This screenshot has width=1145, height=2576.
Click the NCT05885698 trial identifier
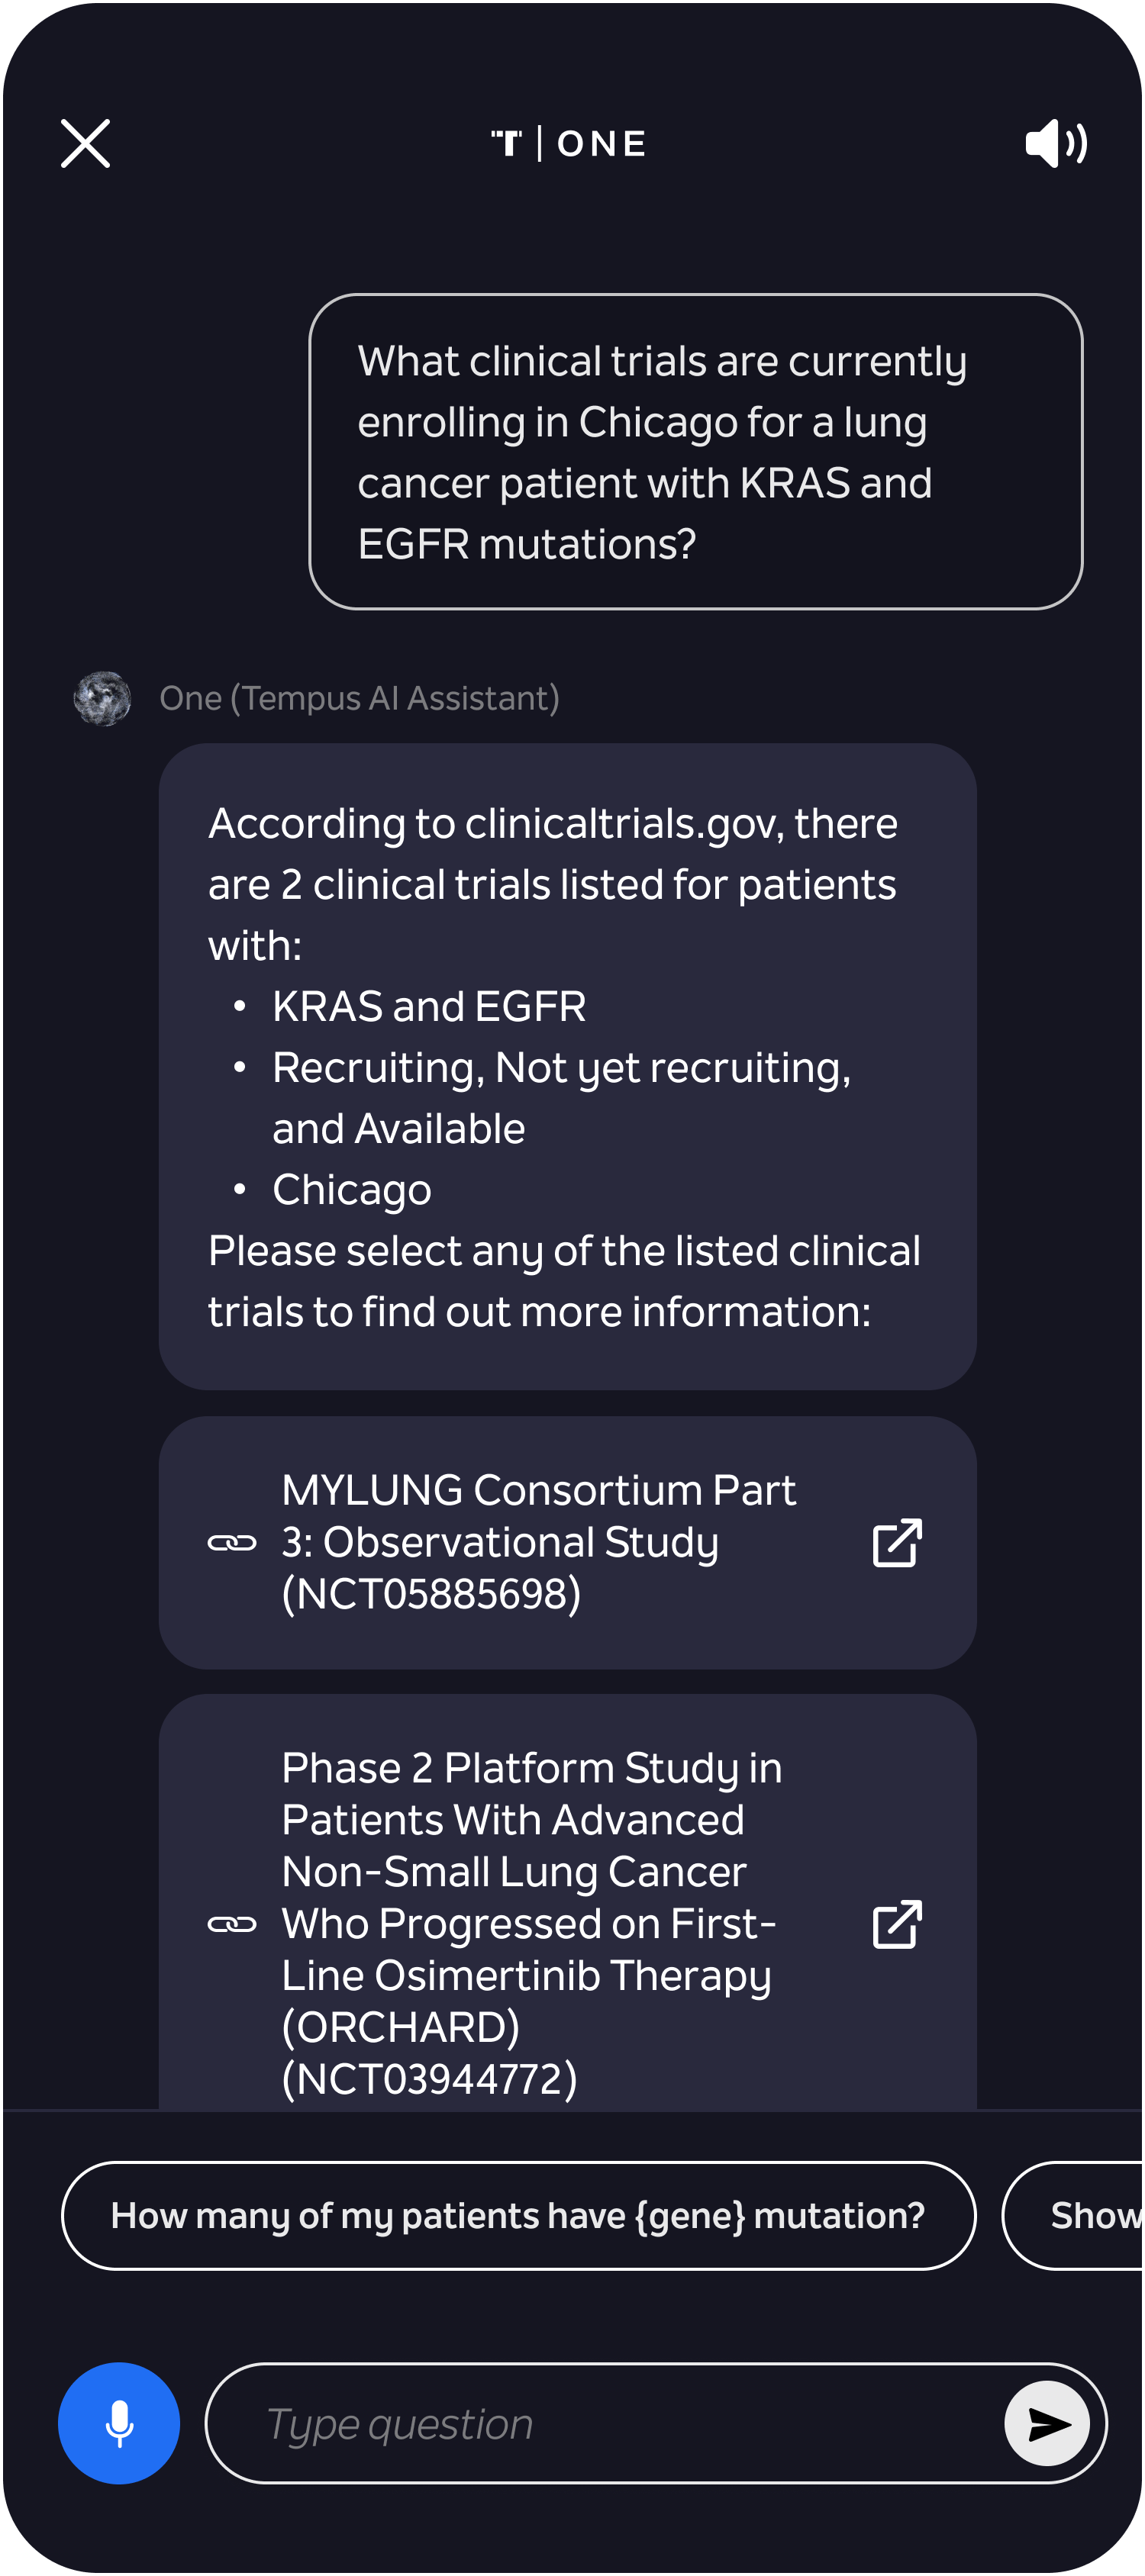(x=431, y=1594)
